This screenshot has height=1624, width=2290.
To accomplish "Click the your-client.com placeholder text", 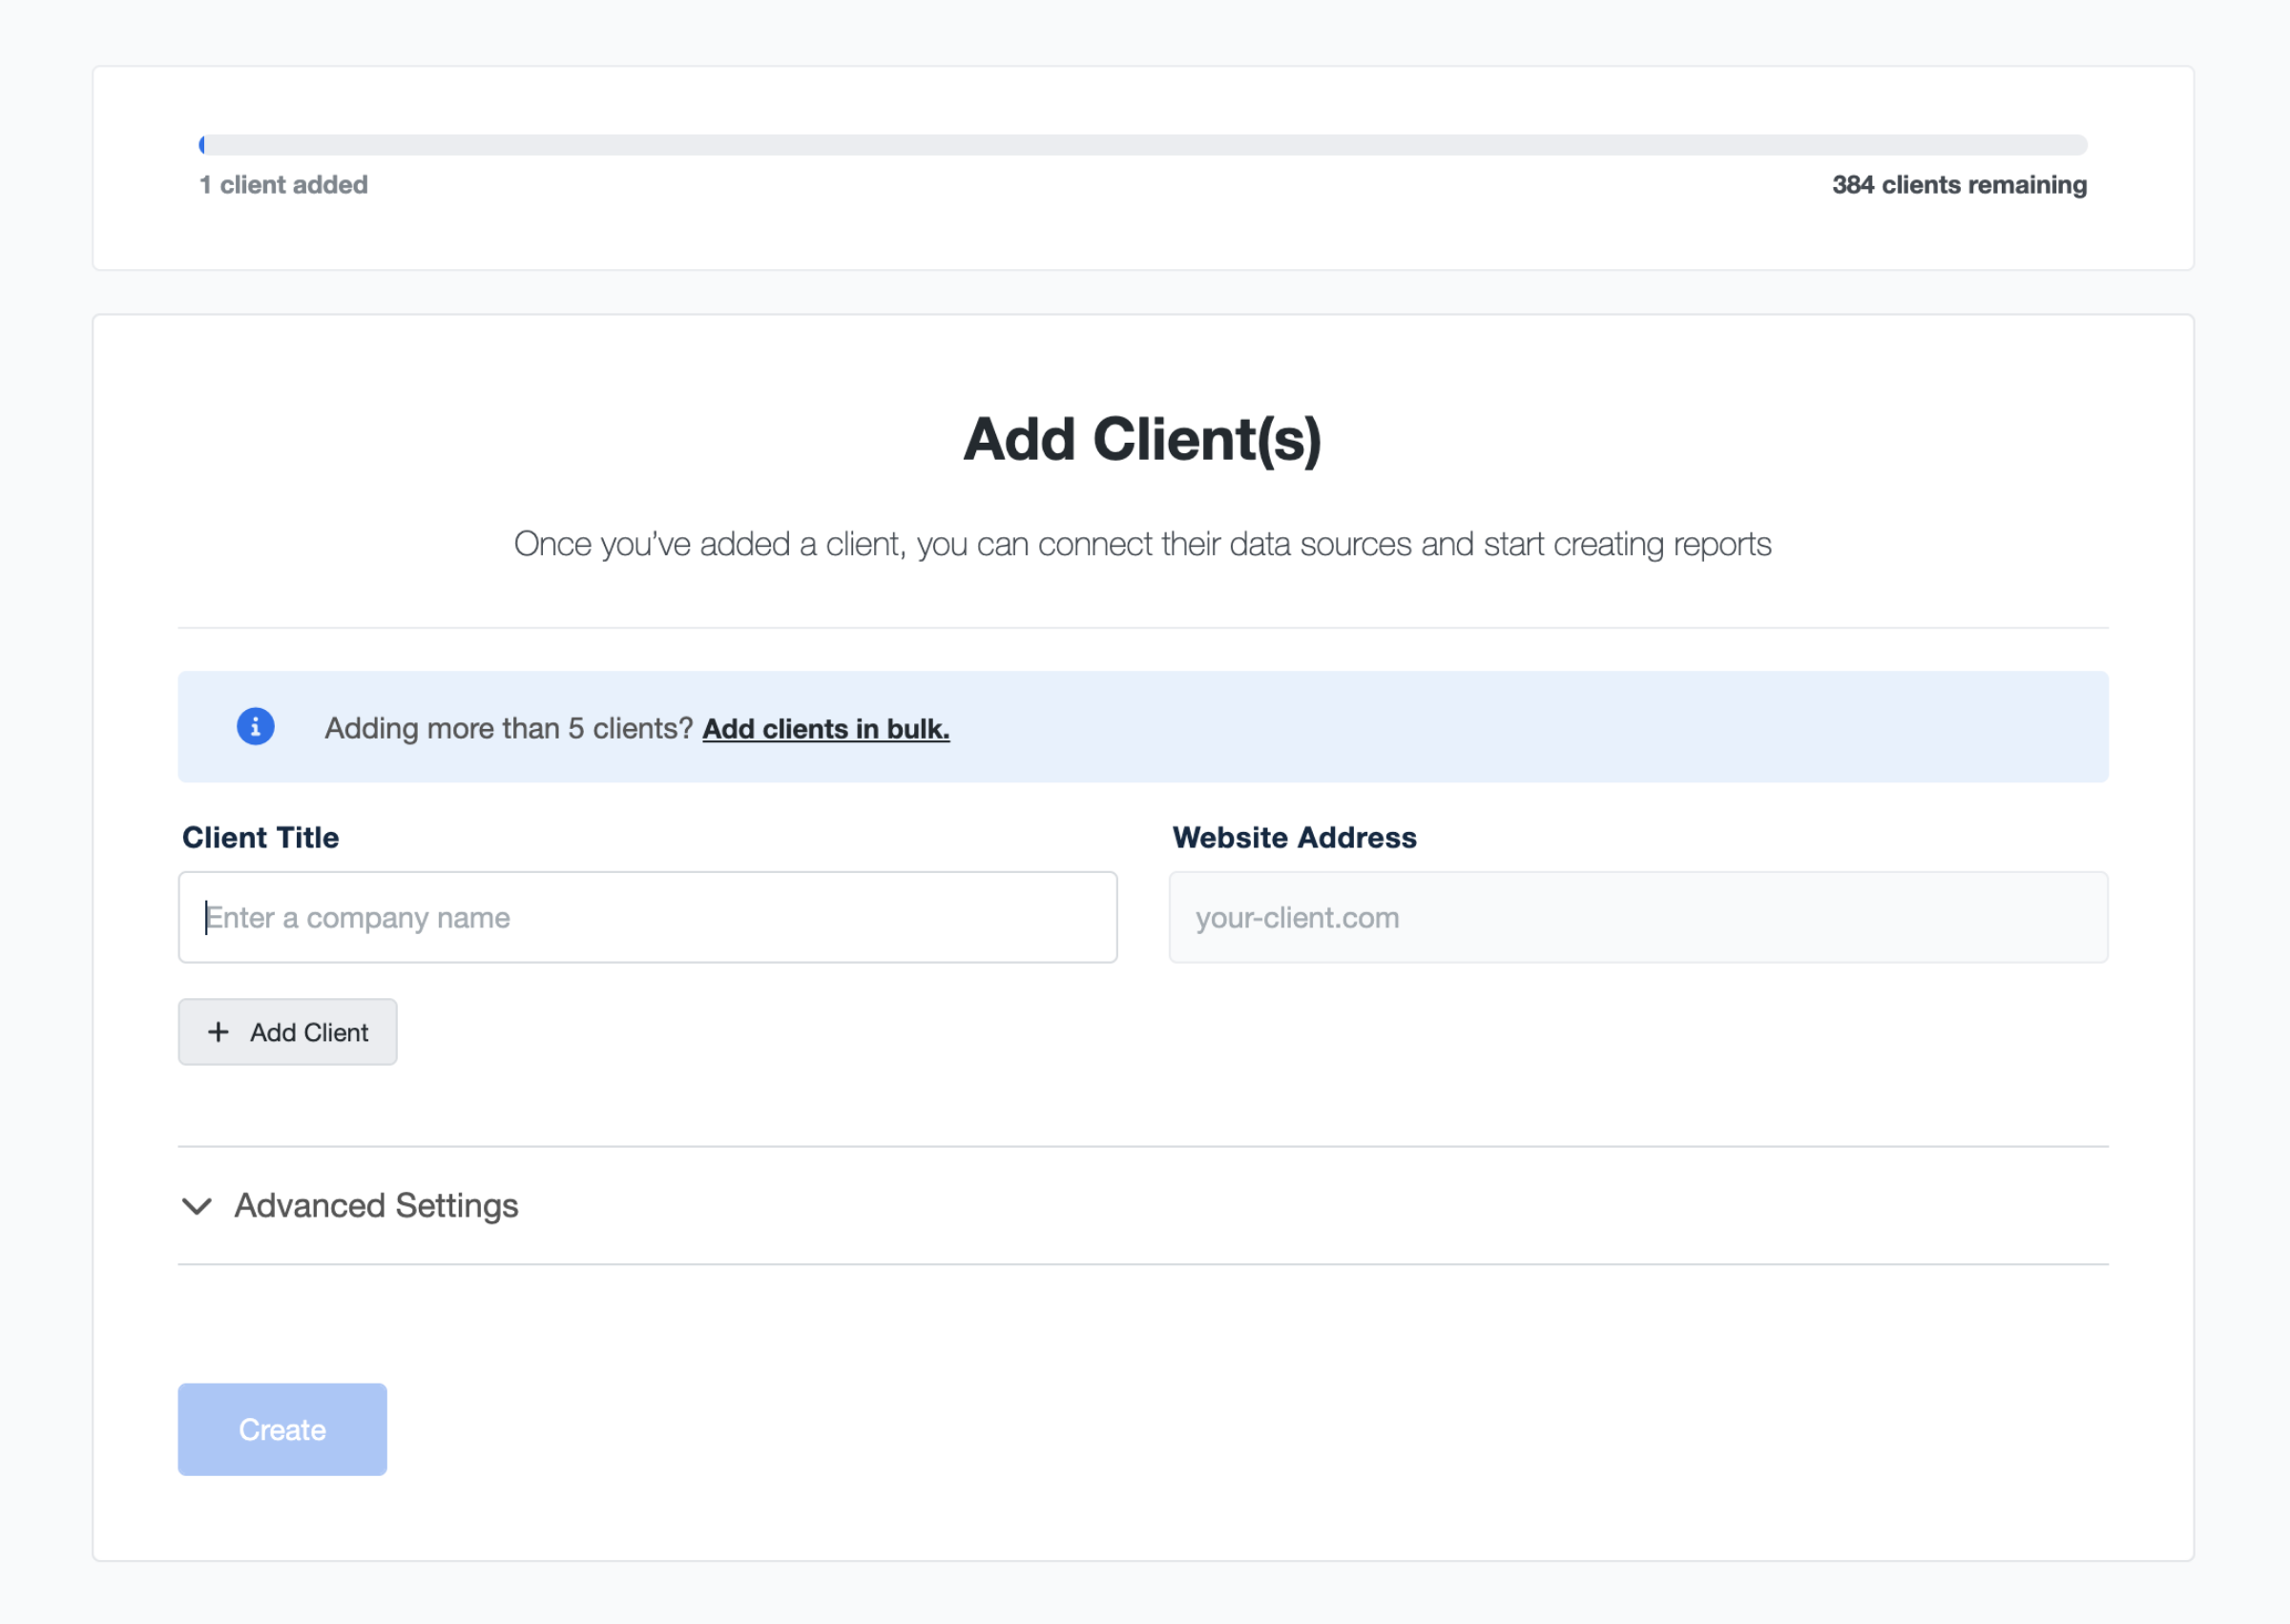I will coord(1297,917).
